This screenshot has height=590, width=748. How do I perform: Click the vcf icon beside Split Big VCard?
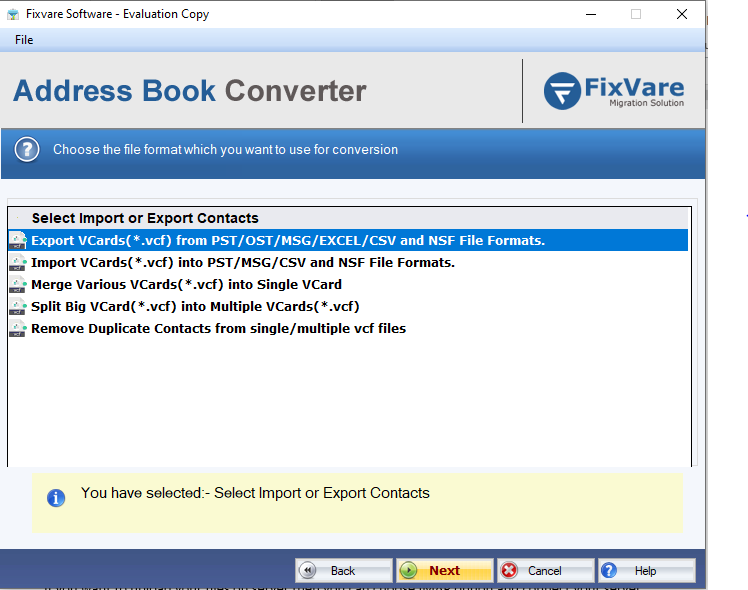click(x=18, y=307)
